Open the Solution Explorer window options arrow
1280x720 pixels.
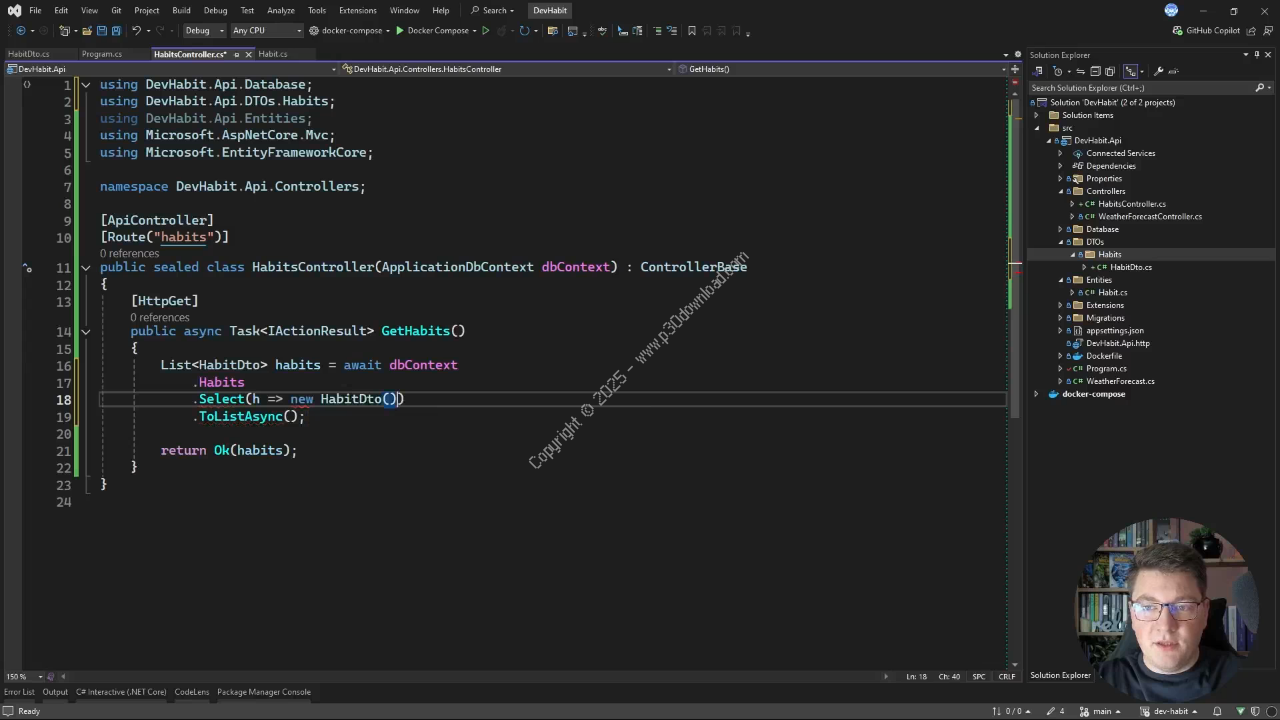click(1246, 55)
